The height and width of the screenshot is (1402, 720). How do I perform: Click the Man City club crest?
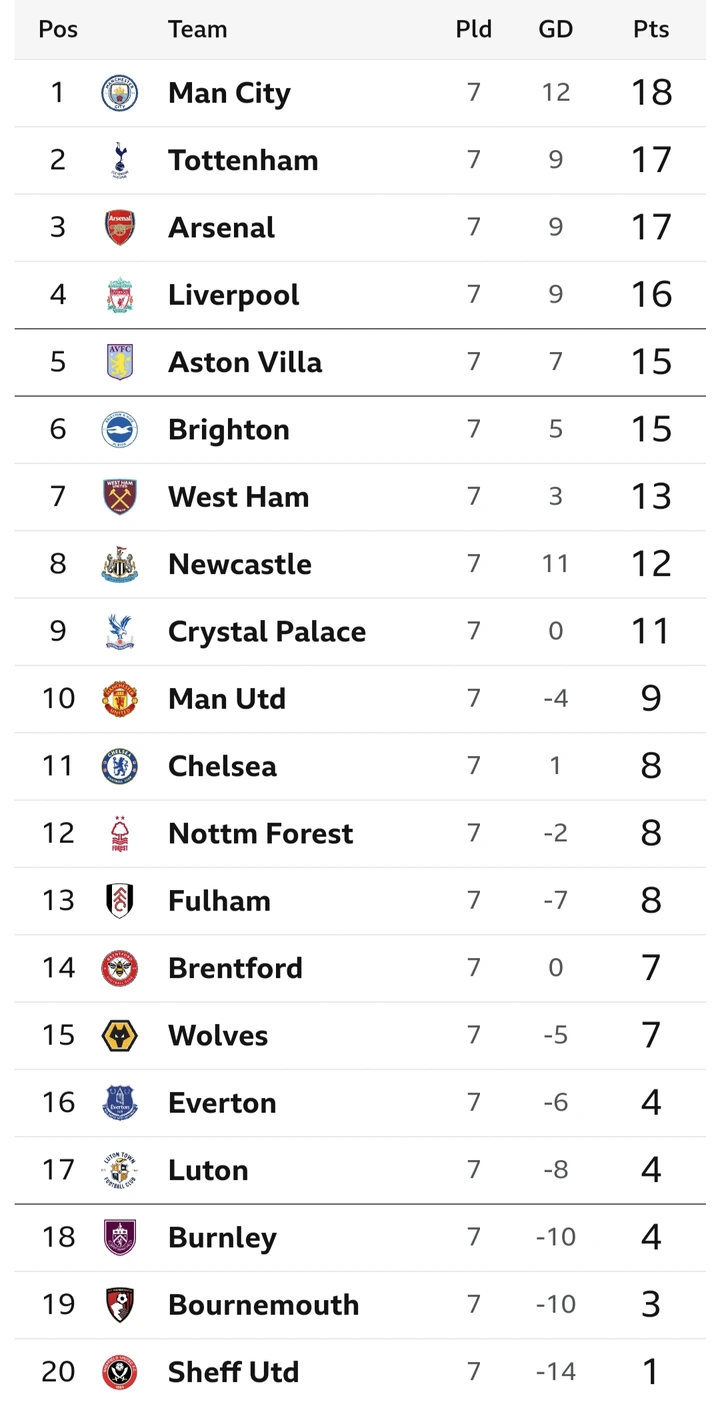click(120, 93)
